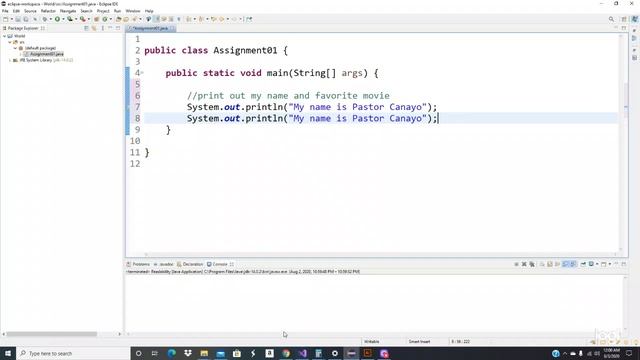640x360 pixels.
Task: Toggle Link with Editor in Package Explorer
Action: 94,28
